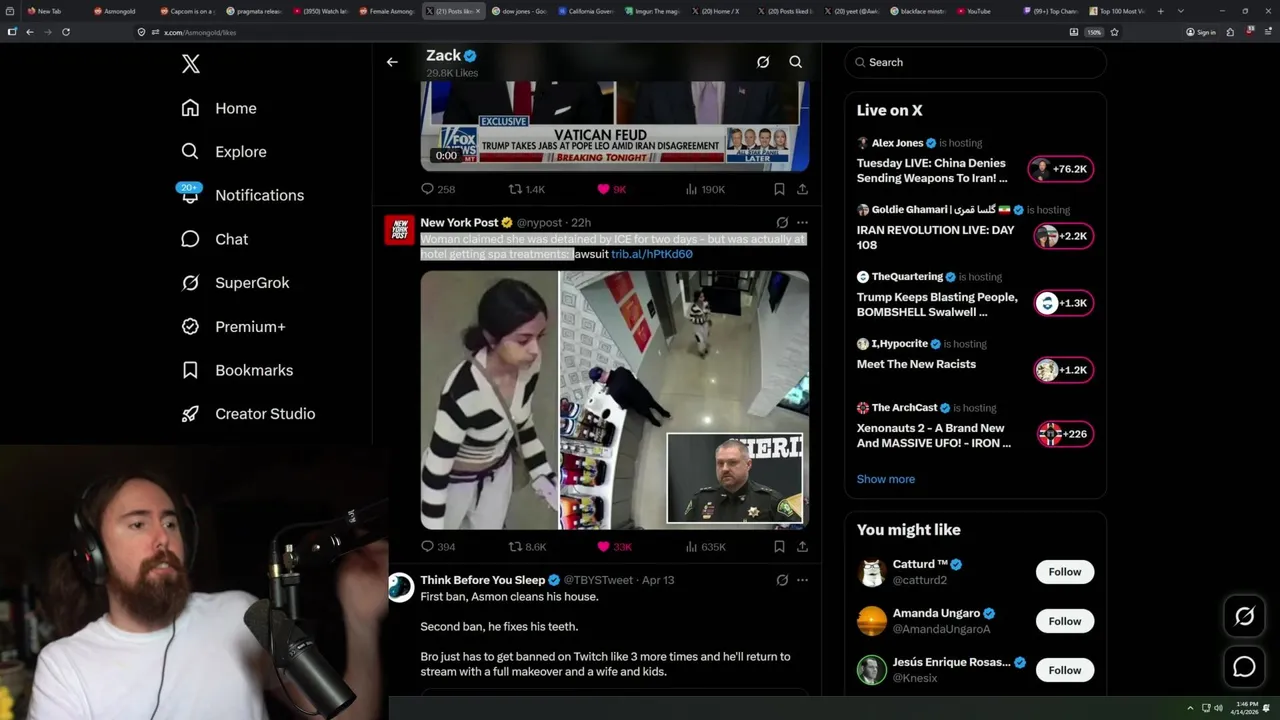This screenshot has height=720, width=1280.
Task: Bookmark the Fox News video post
Action: 779,189
